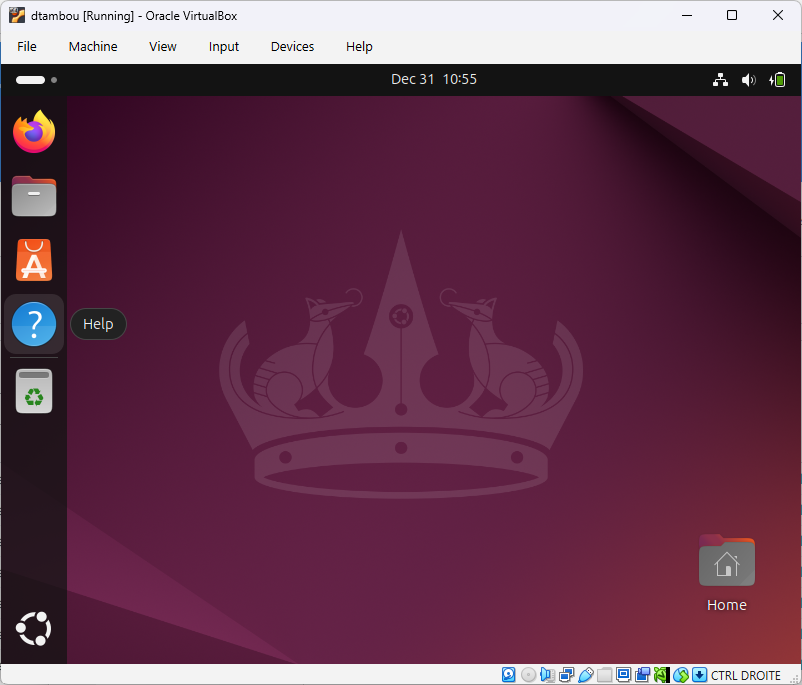Image resolution: width=802 pixels, height=685 pixels.
Task: Click the USB devices status icon
Action: click(x=586, y=675)
